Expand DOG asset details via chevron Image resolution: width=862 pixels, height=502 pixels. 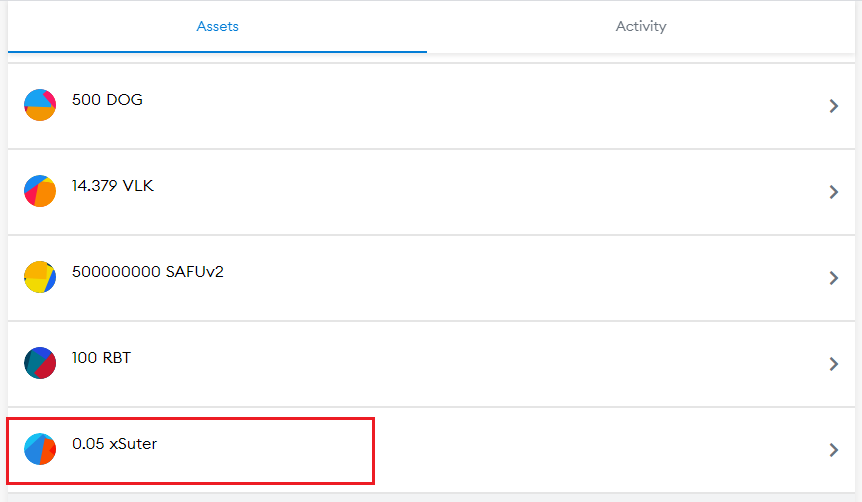click(833, 106)
